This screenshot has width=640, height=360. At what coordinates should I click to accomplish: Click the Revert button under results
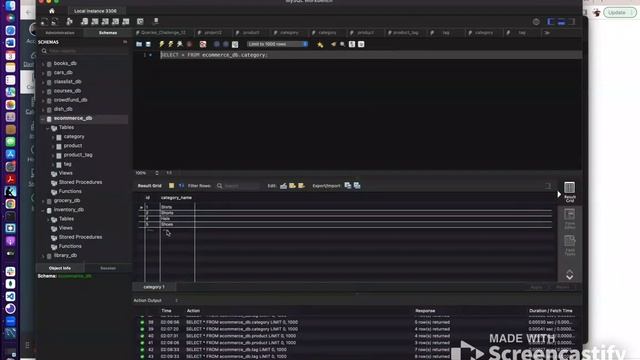pos(562,287)
